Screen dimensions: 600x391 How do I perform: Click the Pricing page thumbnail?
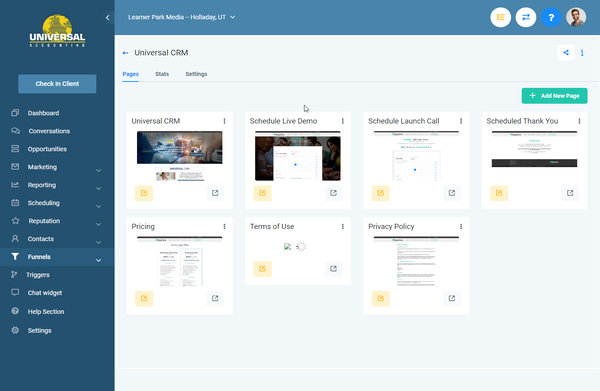click(x=179, y=261)
